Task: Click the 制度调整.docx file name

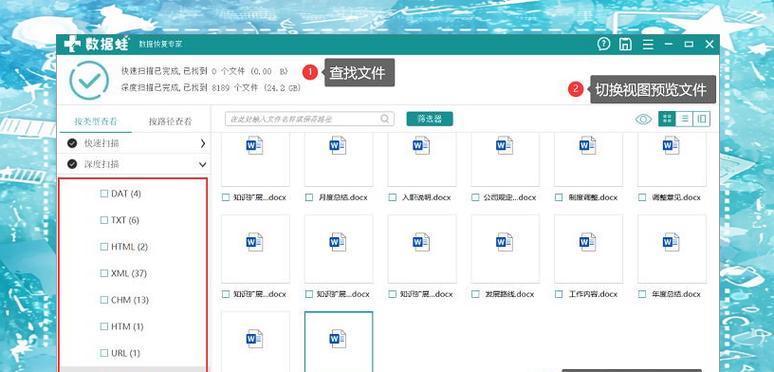Action: pos(592,197)
